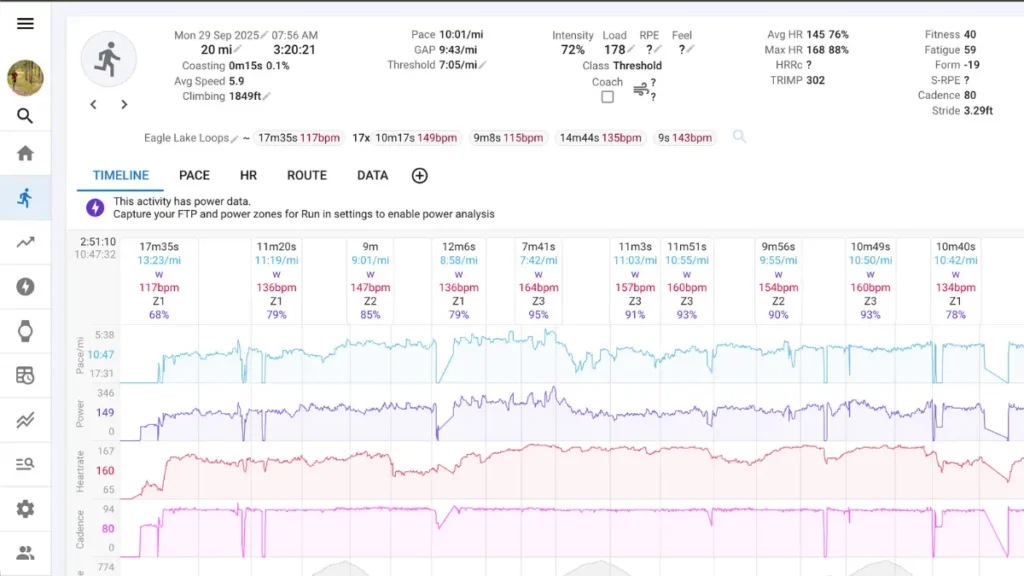
Task: Click the magnifier next to the interval chips
Action: (x=740, y=137)
